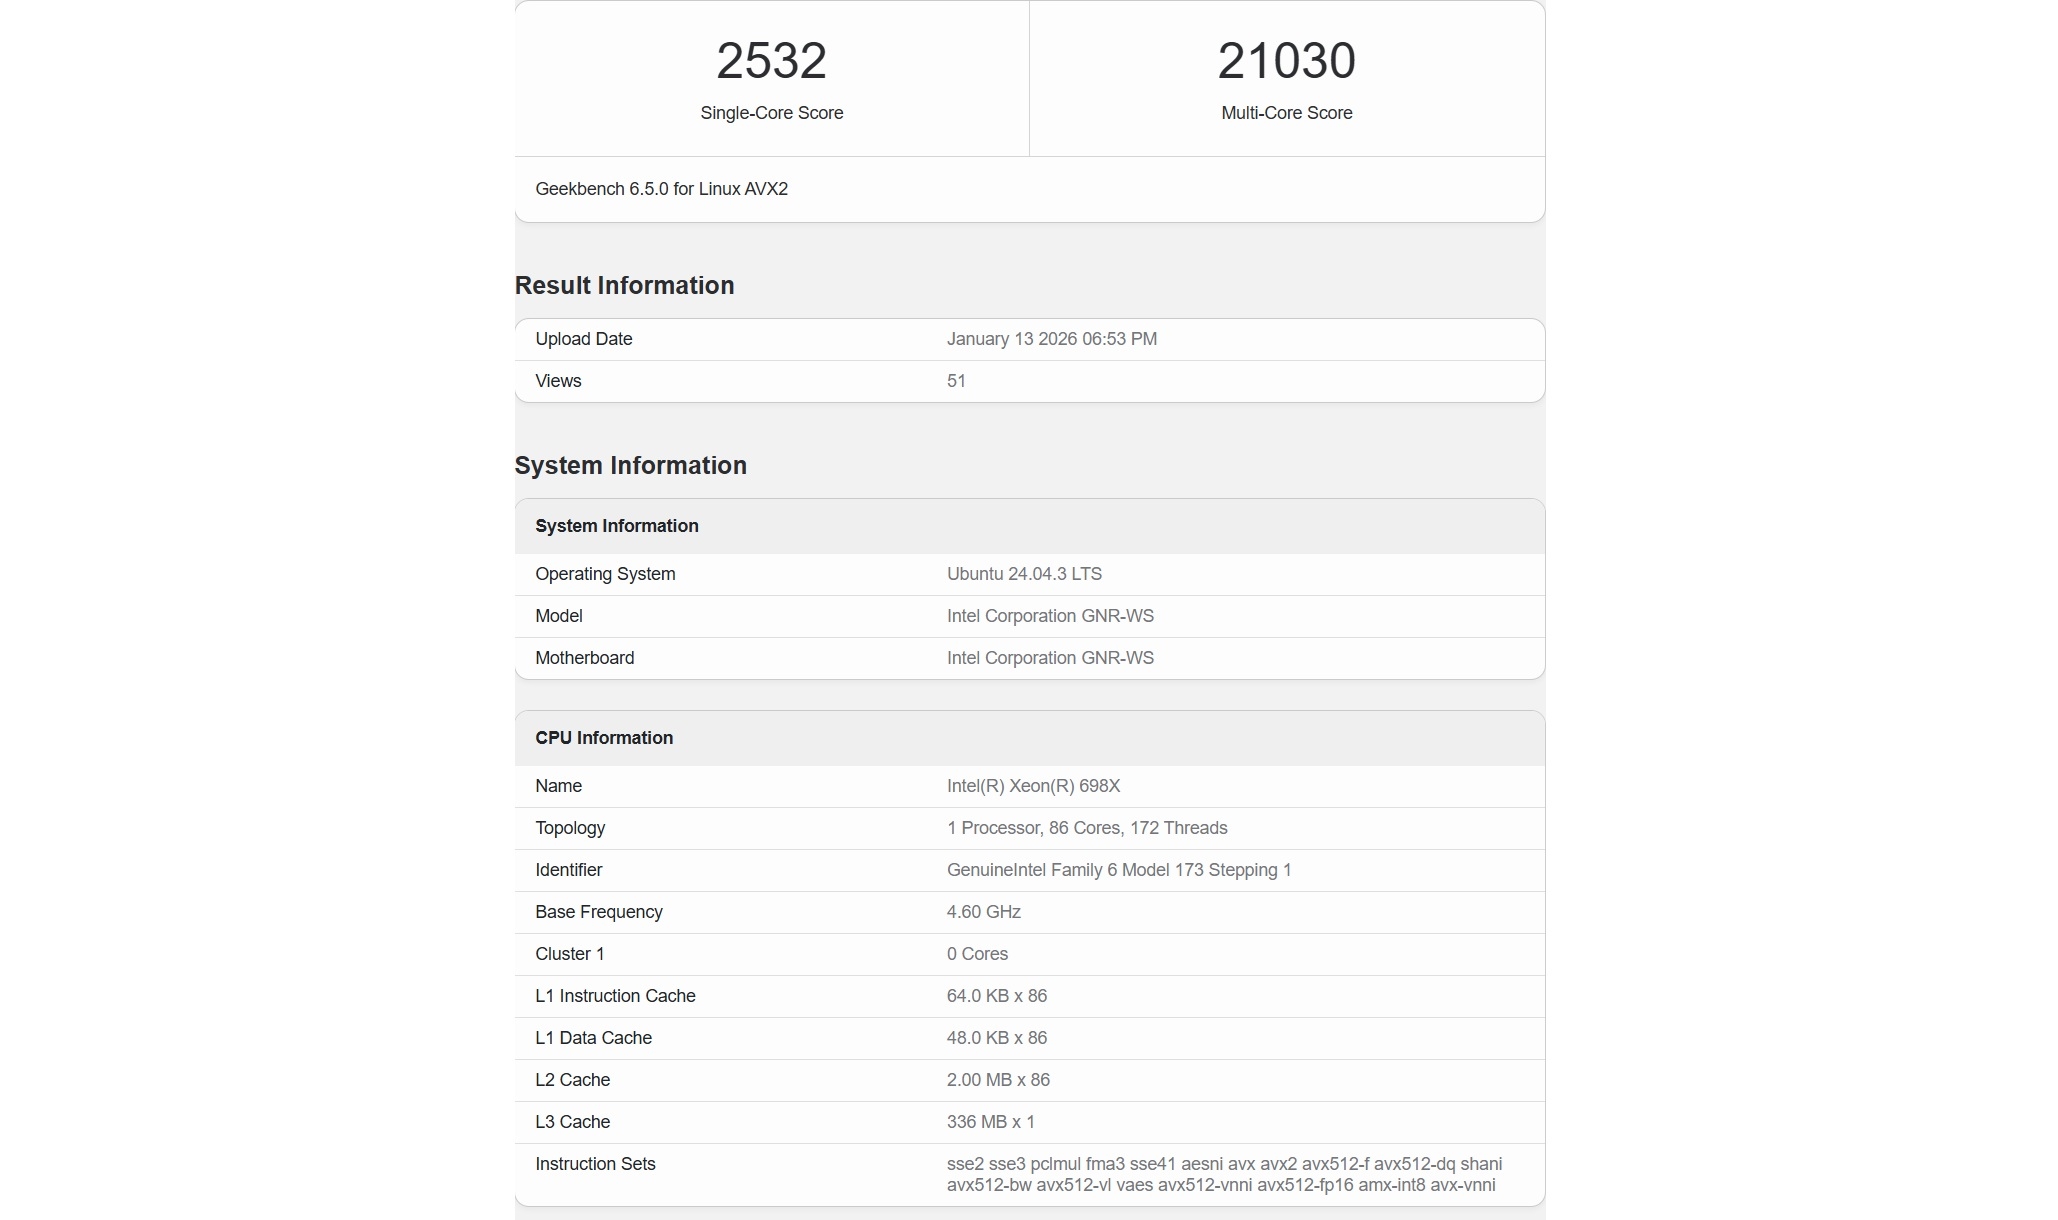Screen dimensions: 2058x1220
Task: Click the Multi-Core Score label
Action: click(1286, 113)
